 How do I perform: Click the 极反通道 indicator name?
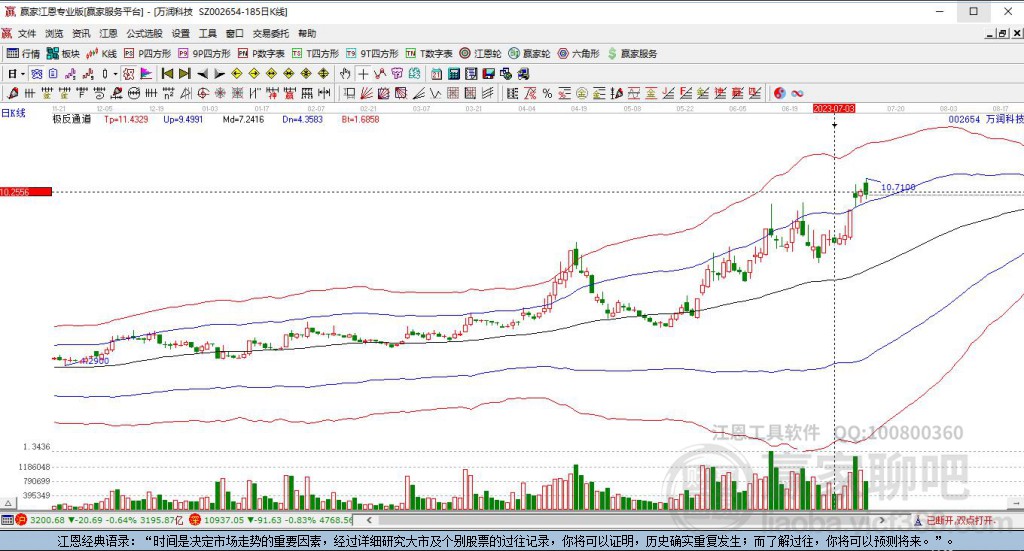point(72,119)
